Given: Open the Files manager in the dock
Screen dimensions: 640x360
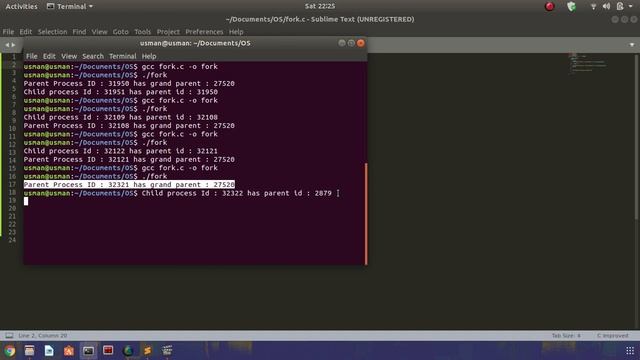Looking at the screenshot, I should (29, 351).
